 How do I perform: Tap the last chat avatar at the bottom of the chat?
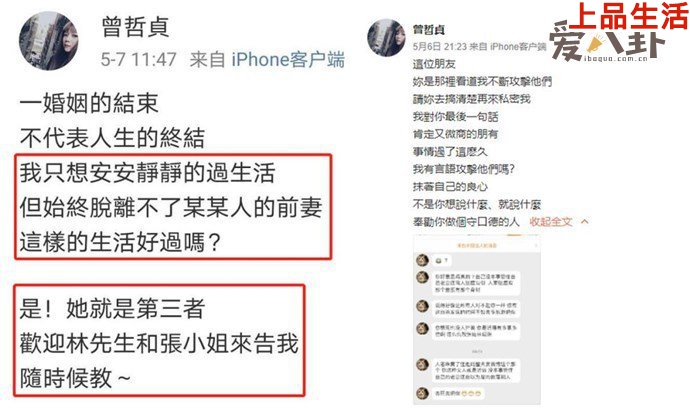[422, 393]
